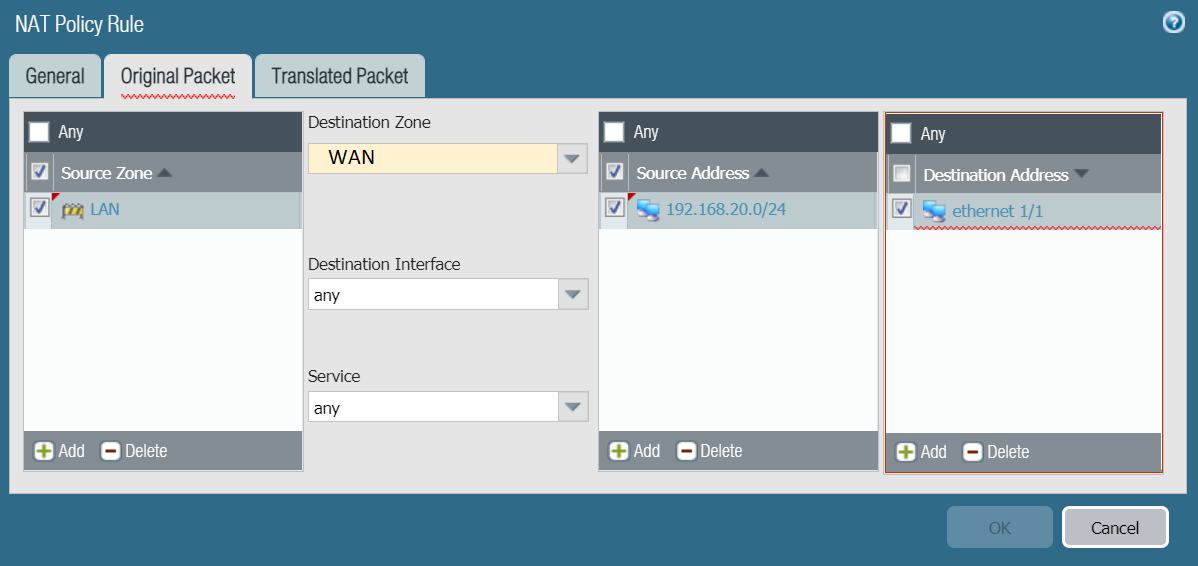Screen dimensions: 1198x566
Task: Uncheck the LAN source zone checkbox
Action: [x=40, y=208]
